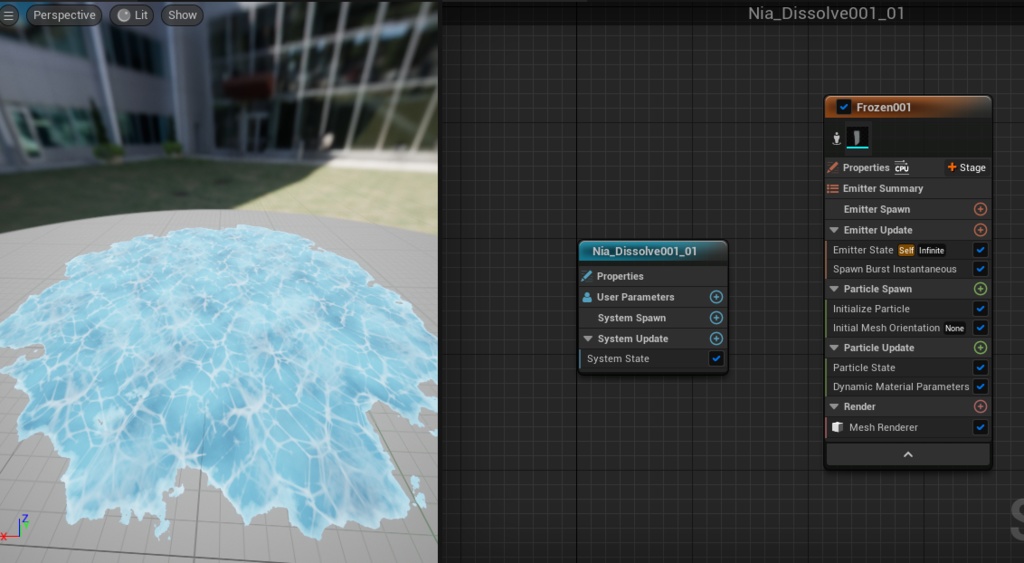Select the Frozen001 mesh renderer thumbnail
The image size is (1024, 563).
click(x=857, y=138)
